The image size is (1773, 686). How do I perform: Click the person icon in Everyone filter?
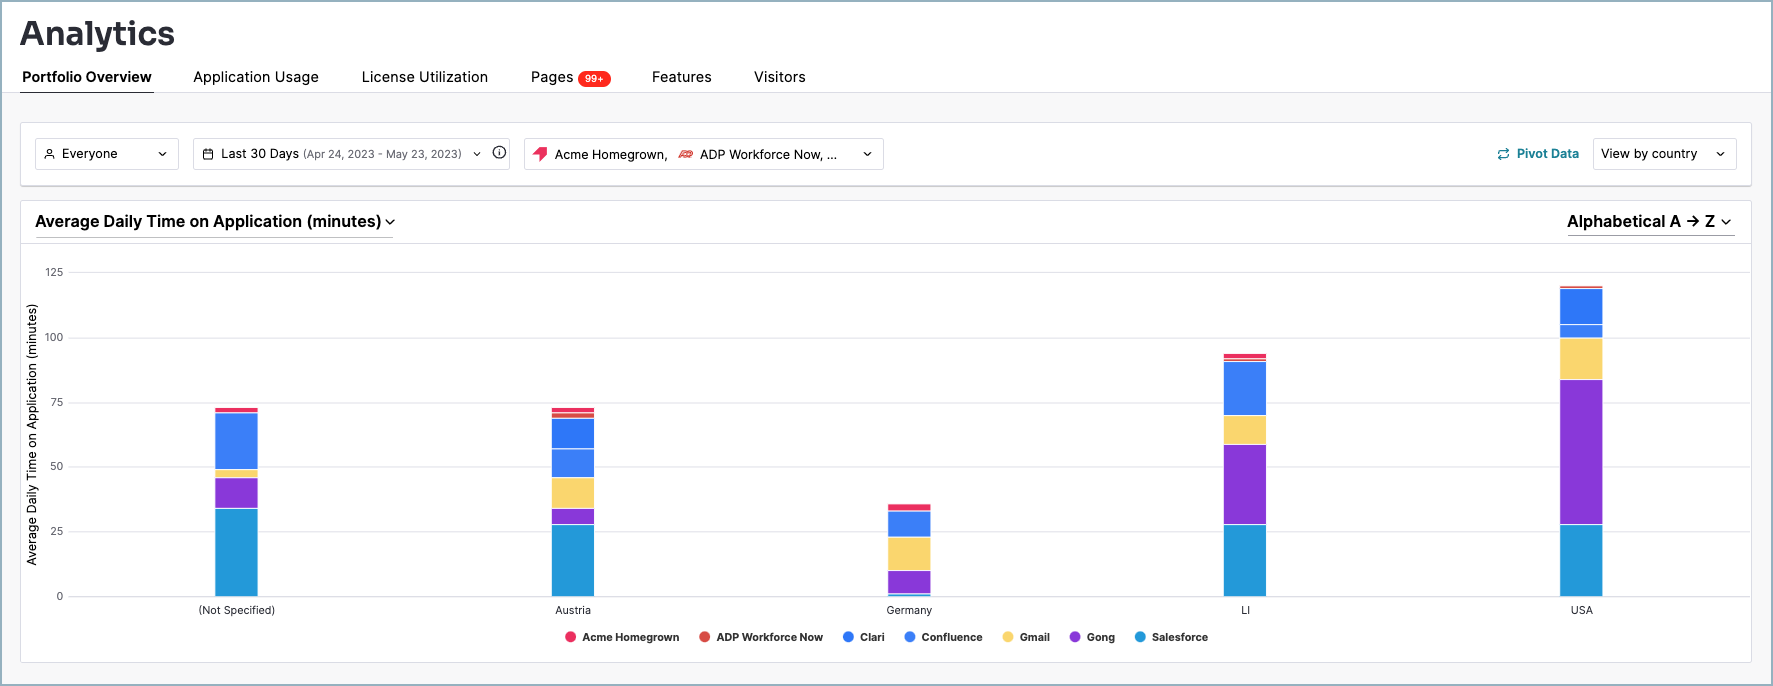point(49,154)
